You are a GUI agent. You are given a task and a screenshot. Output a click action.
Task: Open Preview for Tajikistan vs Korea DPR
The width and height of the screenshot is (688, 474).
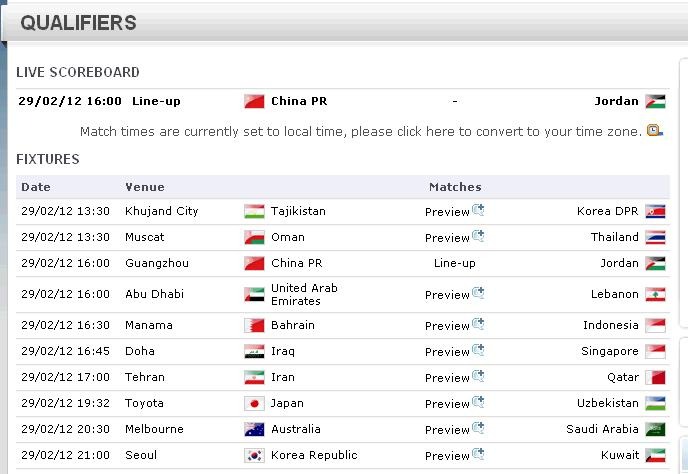(x=454, y=211)
